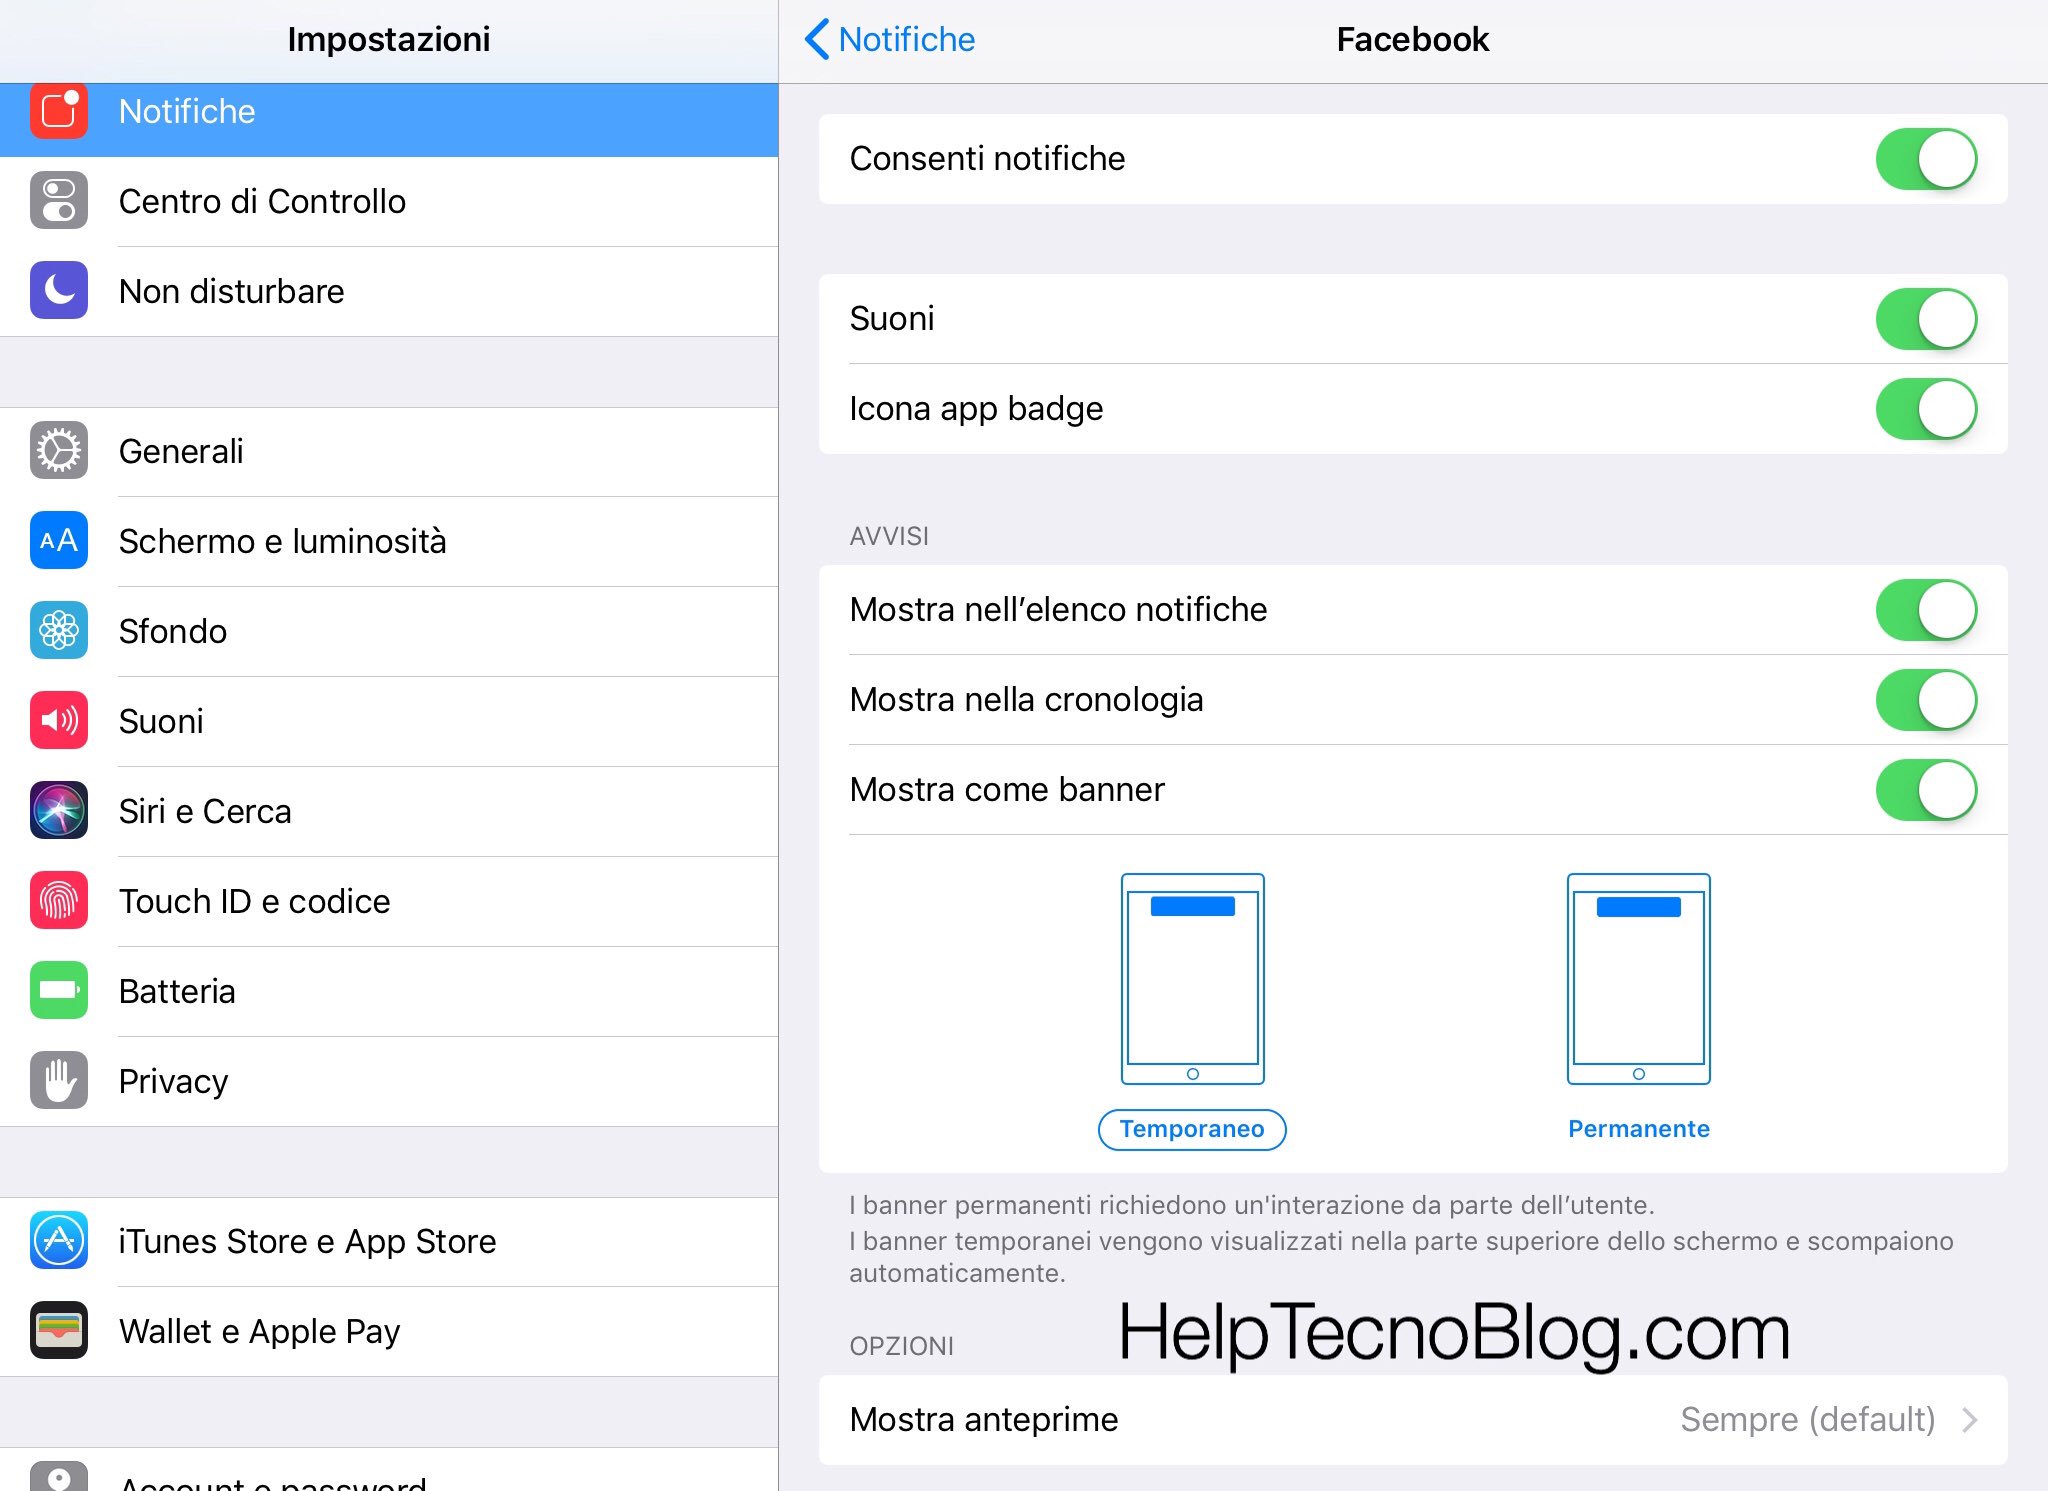
Task: Tap the Centro di Controllo switches icon
Action: coord(59,201)
